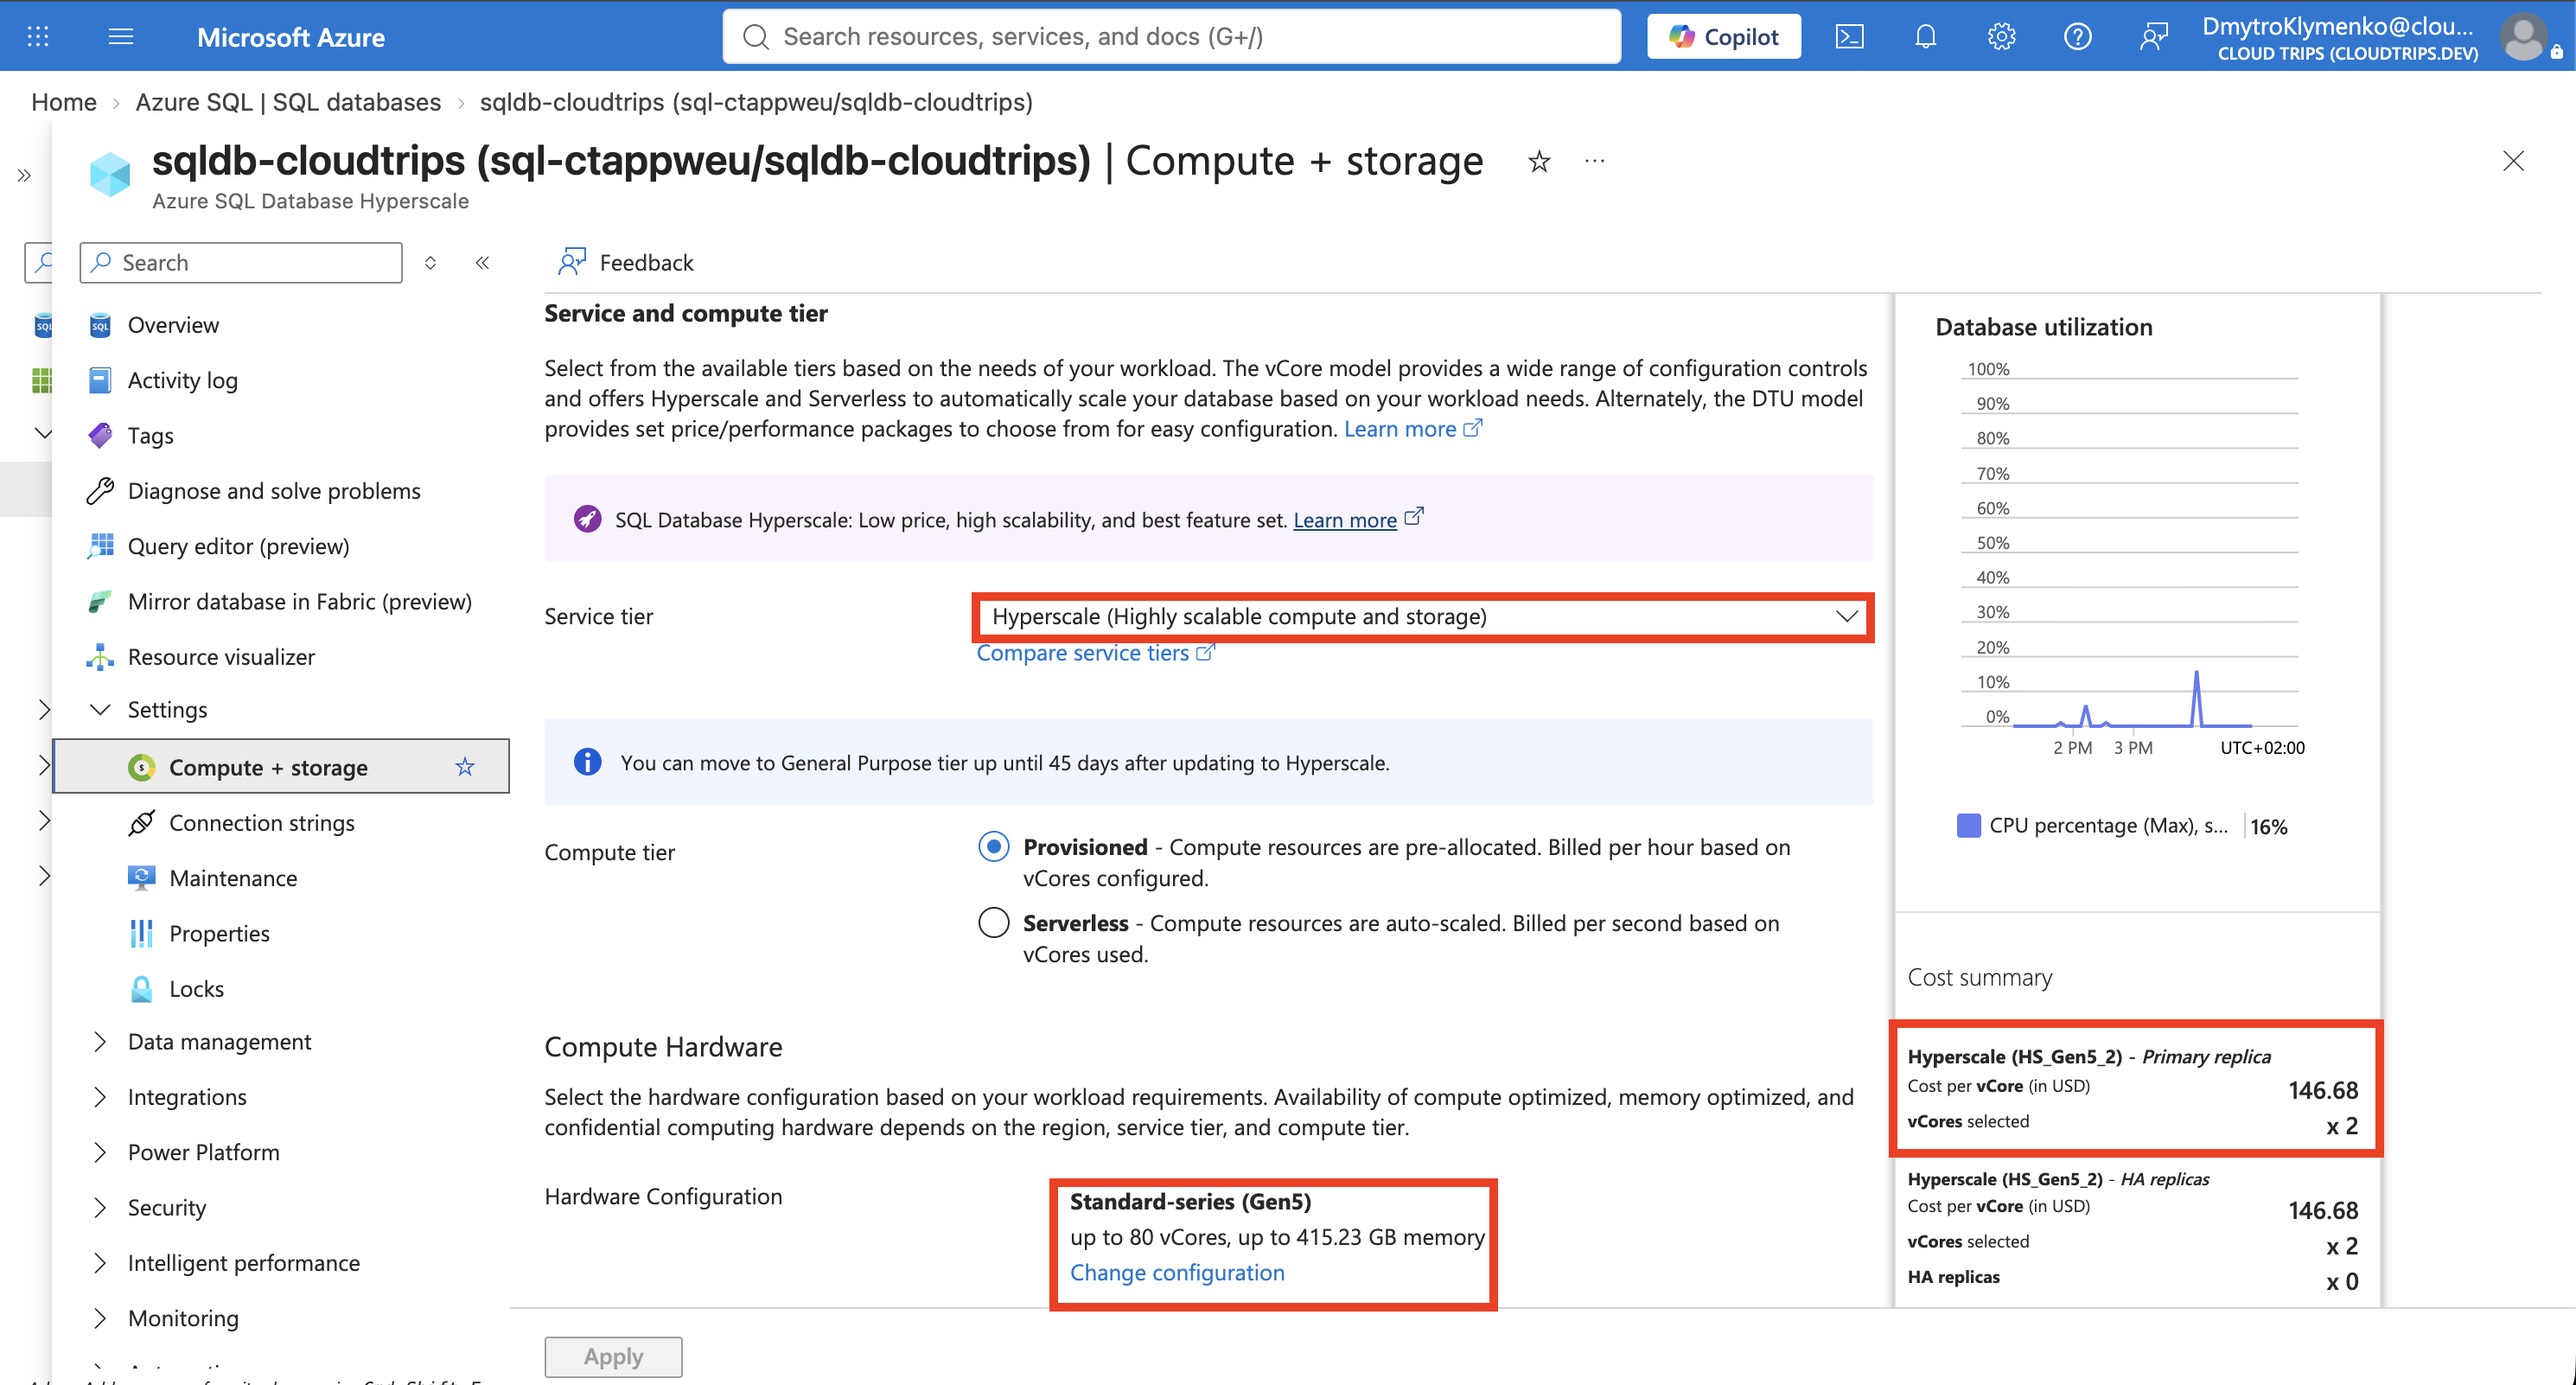Expand the Power Platform section
Screen dimensions: 2576x1385
pos(100,1152)
